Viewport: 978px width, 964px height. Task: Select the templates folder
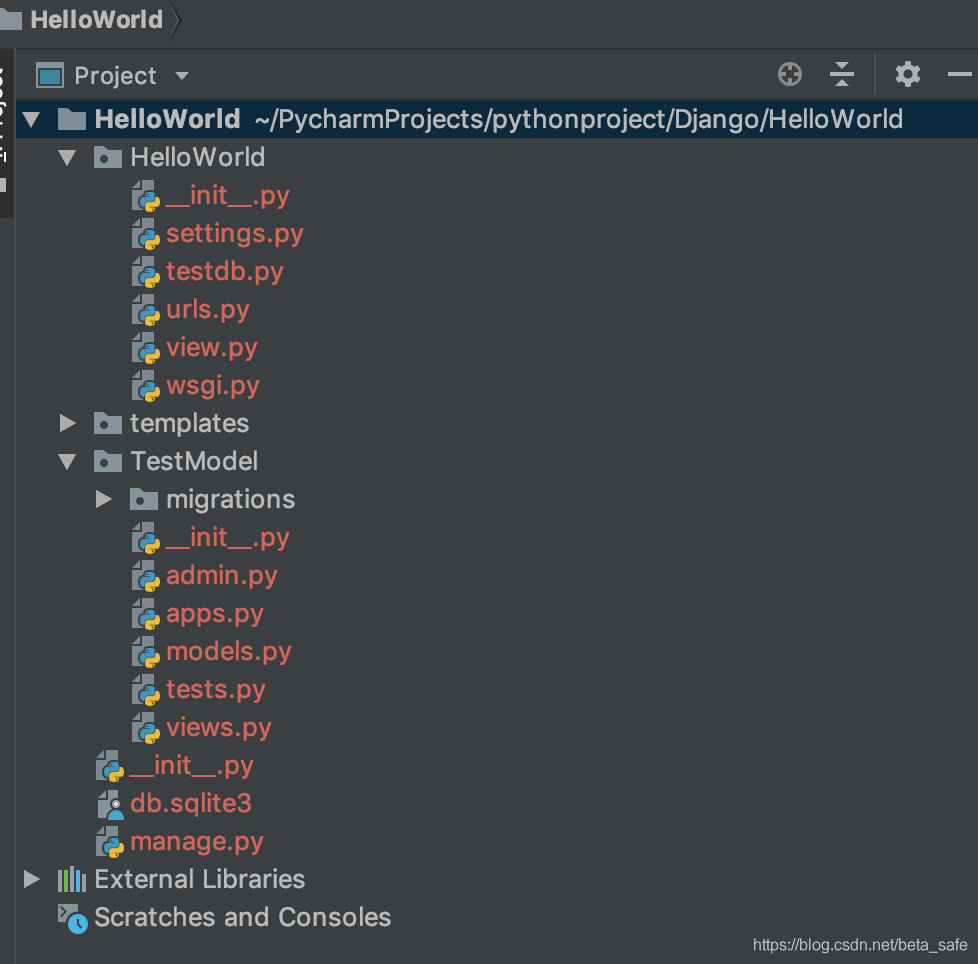(x=189, y=423)
